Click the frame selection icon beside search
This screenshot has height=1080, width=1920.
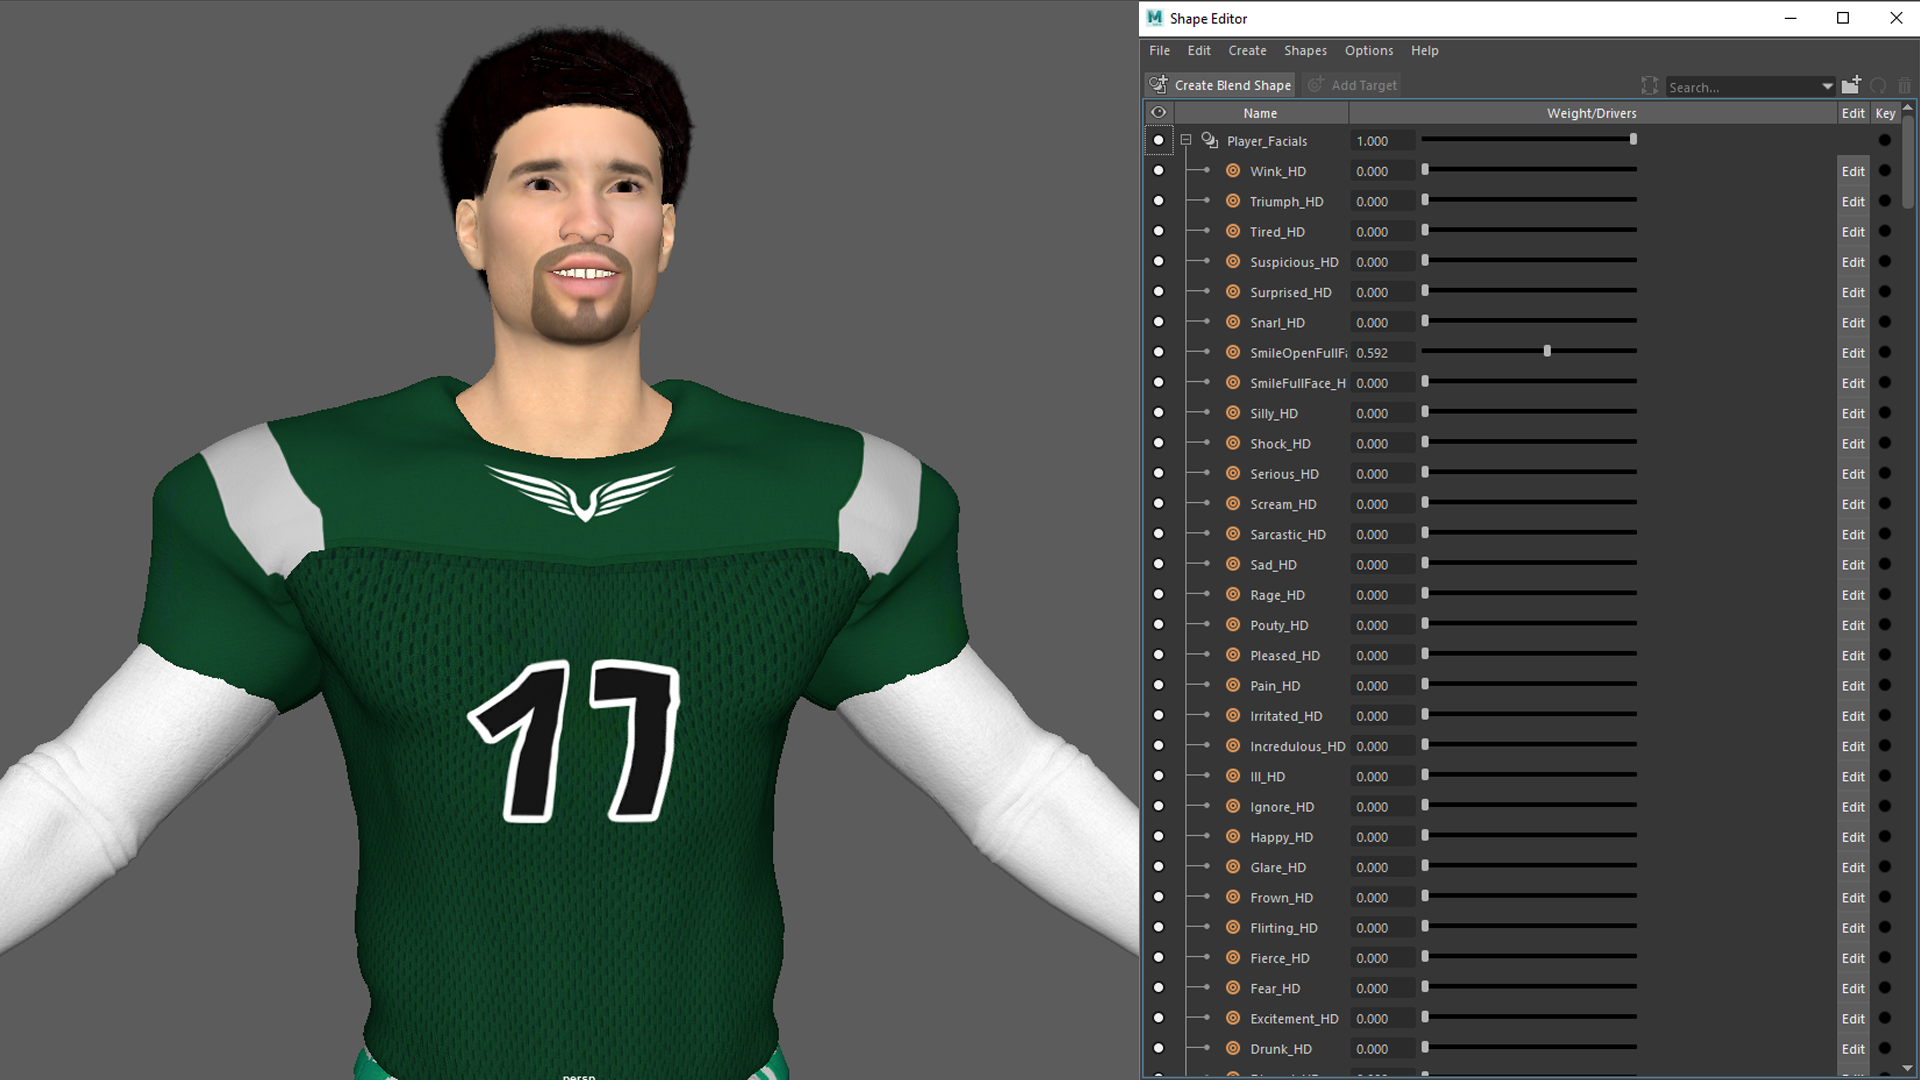pos(1649,86)
